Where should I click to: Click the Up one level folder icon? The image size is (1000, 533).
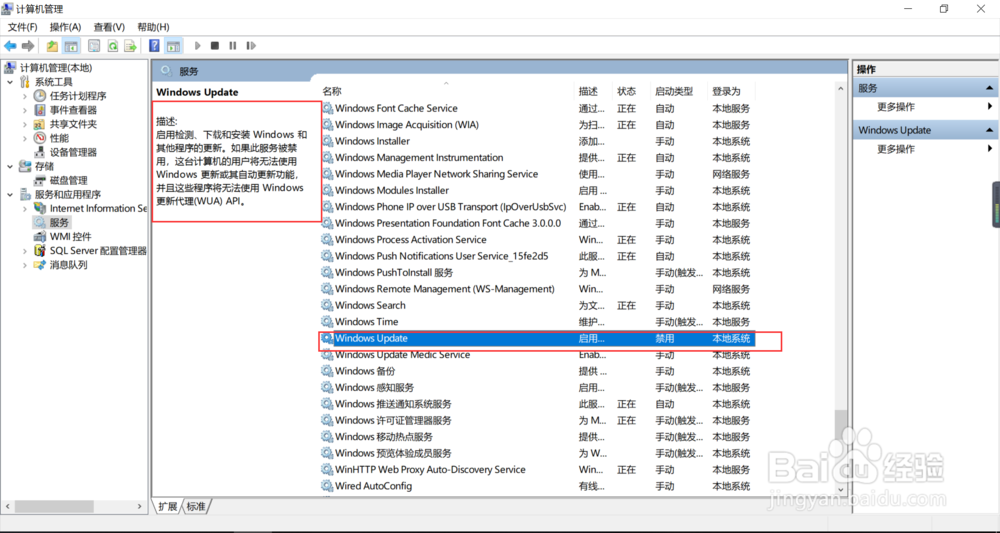coord(52,46)
